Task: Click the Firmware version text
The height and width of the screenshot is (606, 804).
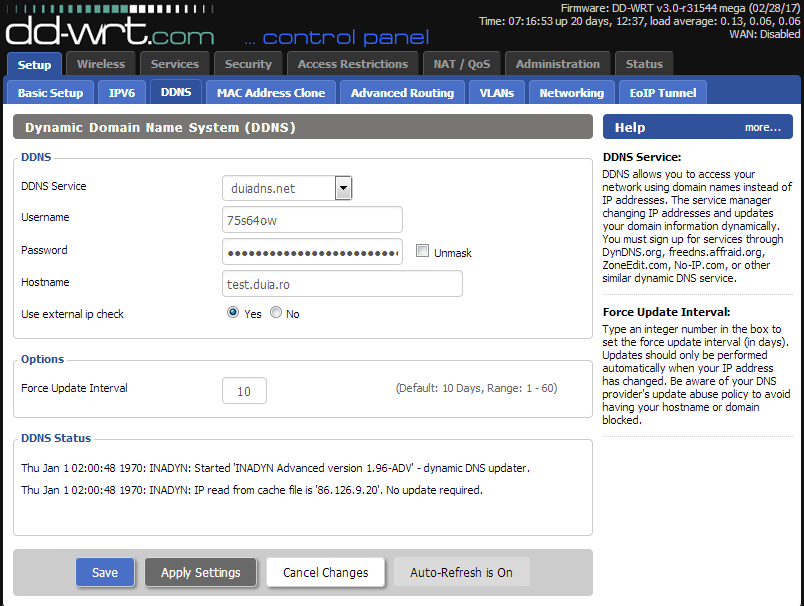Action: [x=680, y=8]
